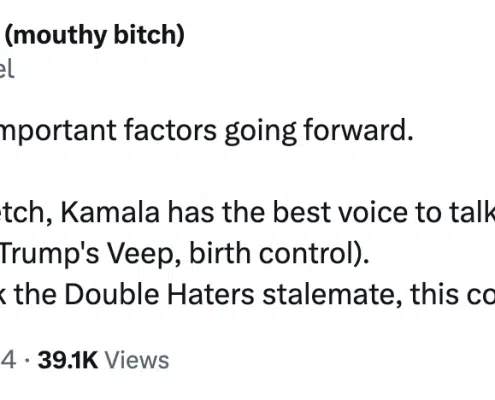Click the word "the" before "Double Haters"
Viewport: 495px width, 400px height.
pos(36,294)
